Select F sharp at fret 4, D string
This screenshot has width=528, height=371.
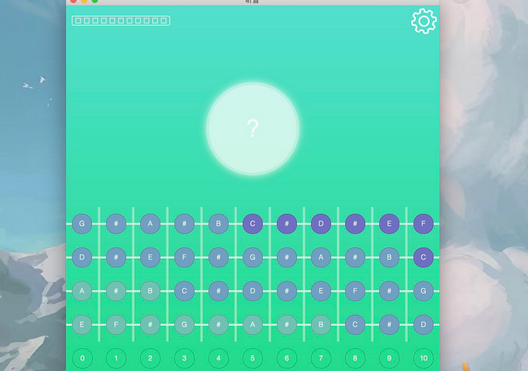click(219, 257)
